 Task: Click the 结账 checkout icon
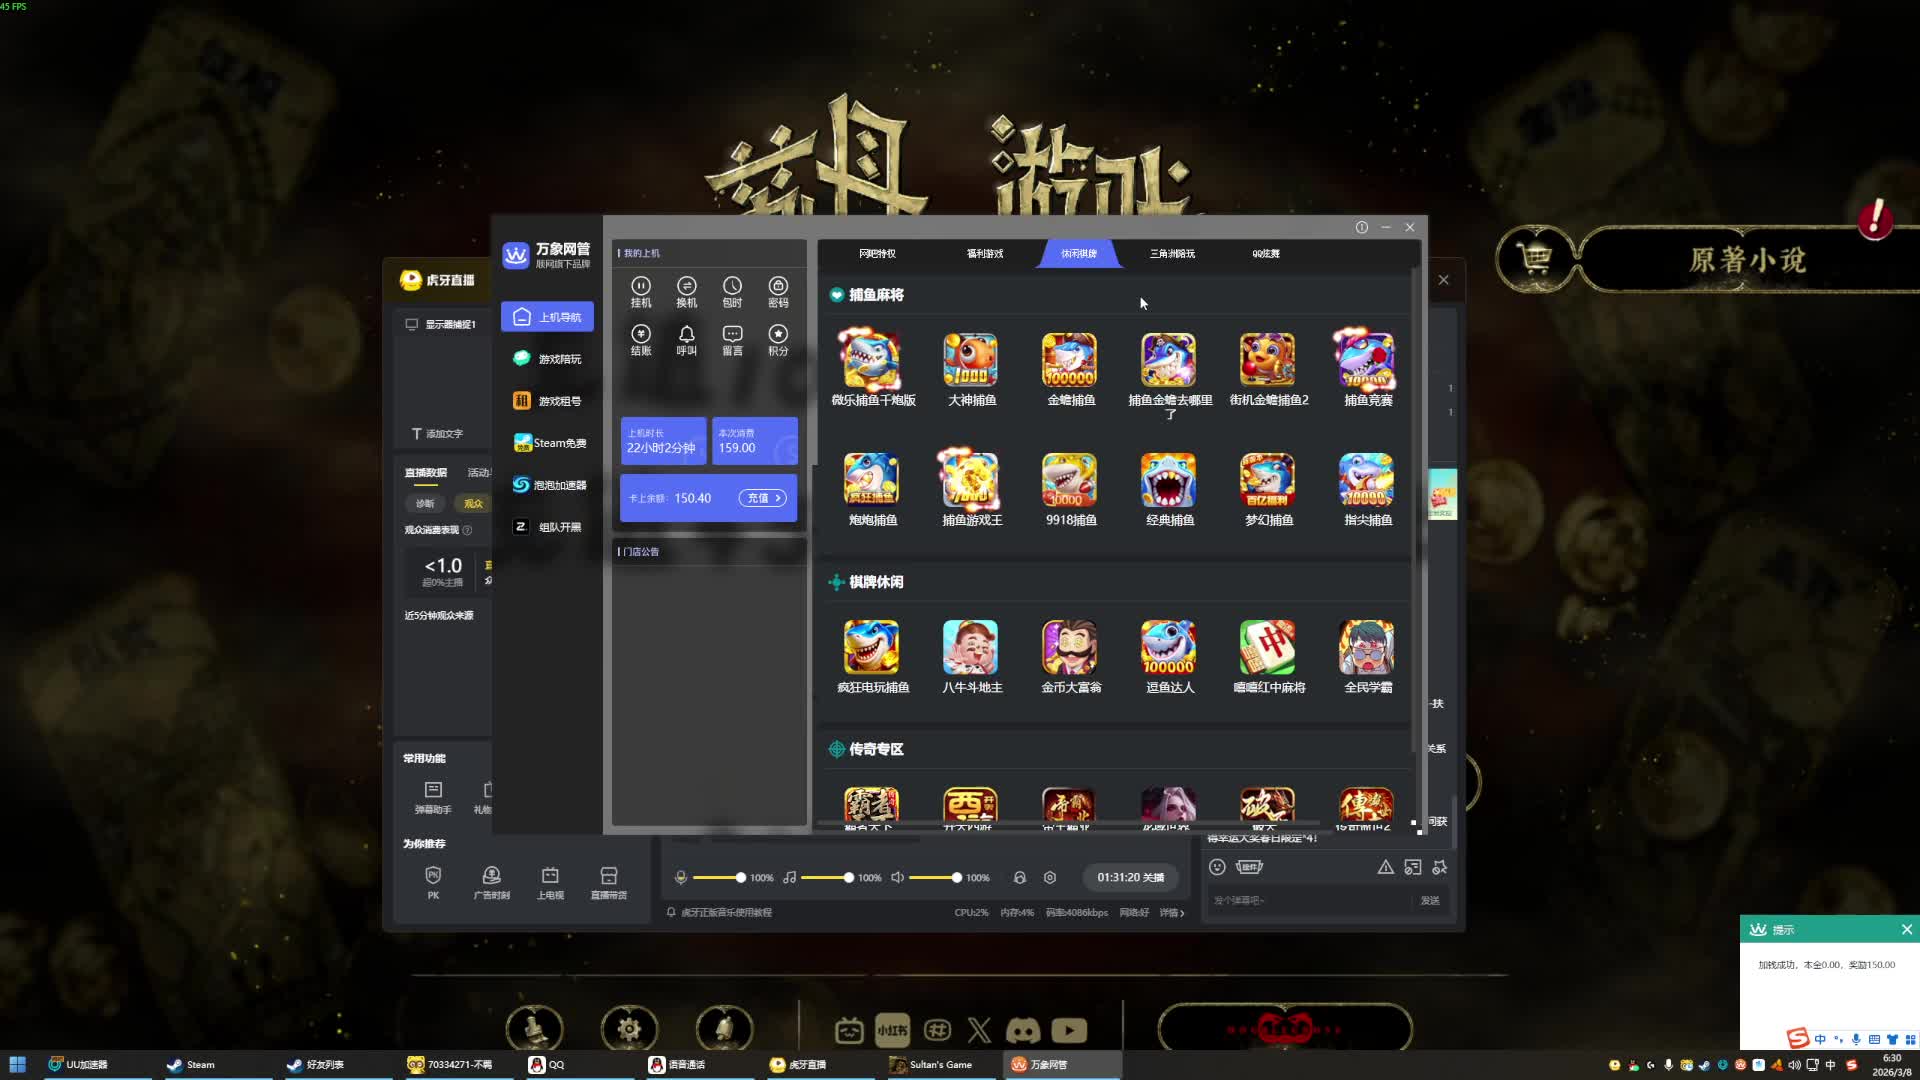(x=641, y=334)
